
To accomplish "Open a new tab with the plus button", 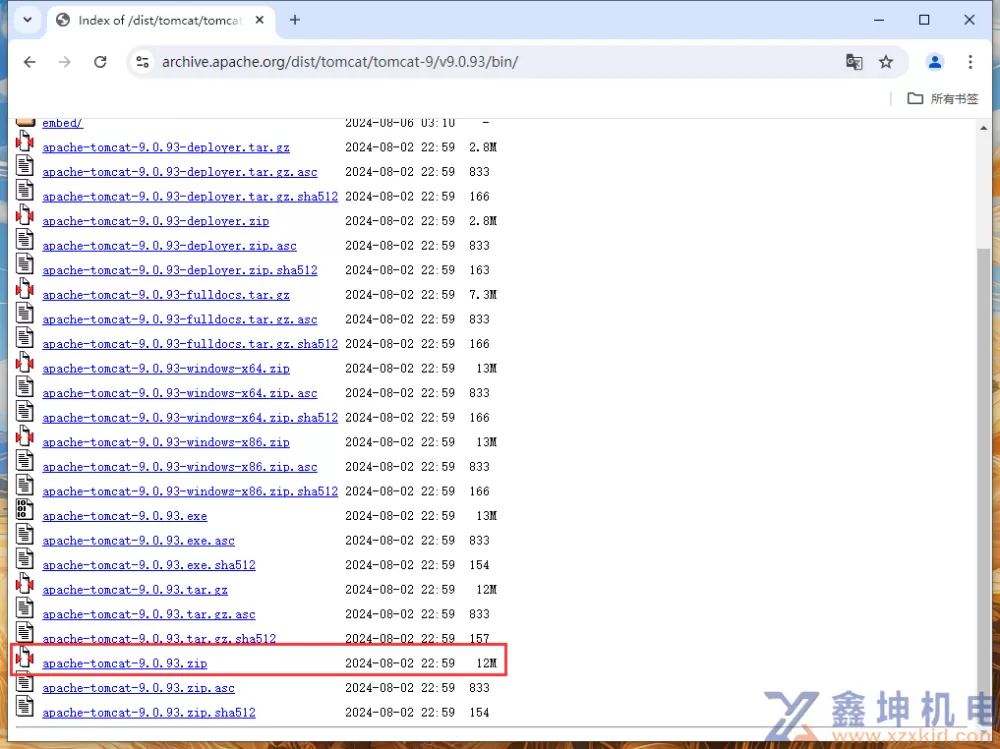I will (x=295, y=20).
